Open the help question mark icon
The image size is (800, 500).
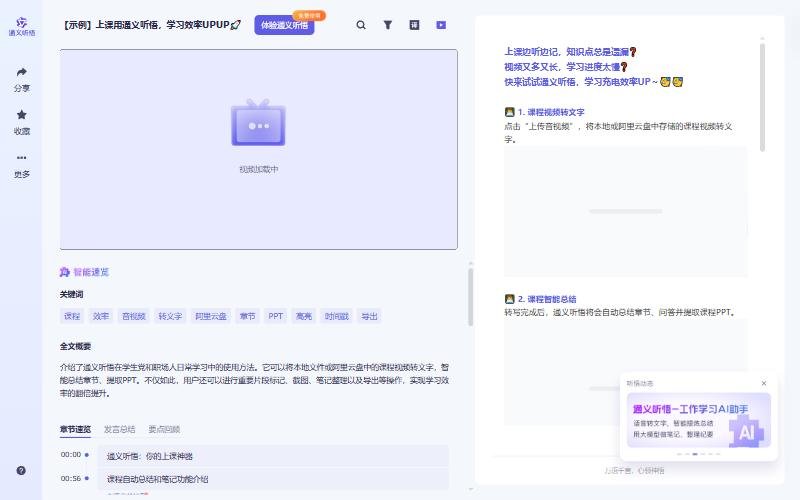point(21,470)
